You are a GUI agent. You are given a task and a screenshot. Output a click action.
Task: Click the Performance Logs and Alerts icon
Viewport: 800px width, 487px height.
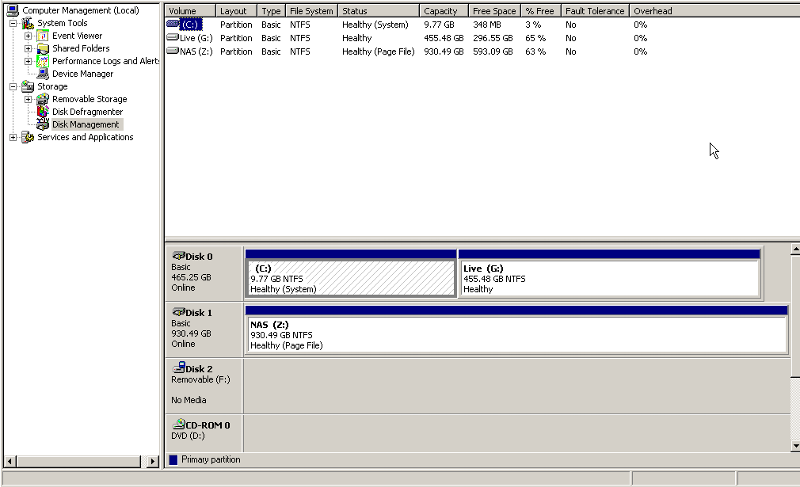43,61
